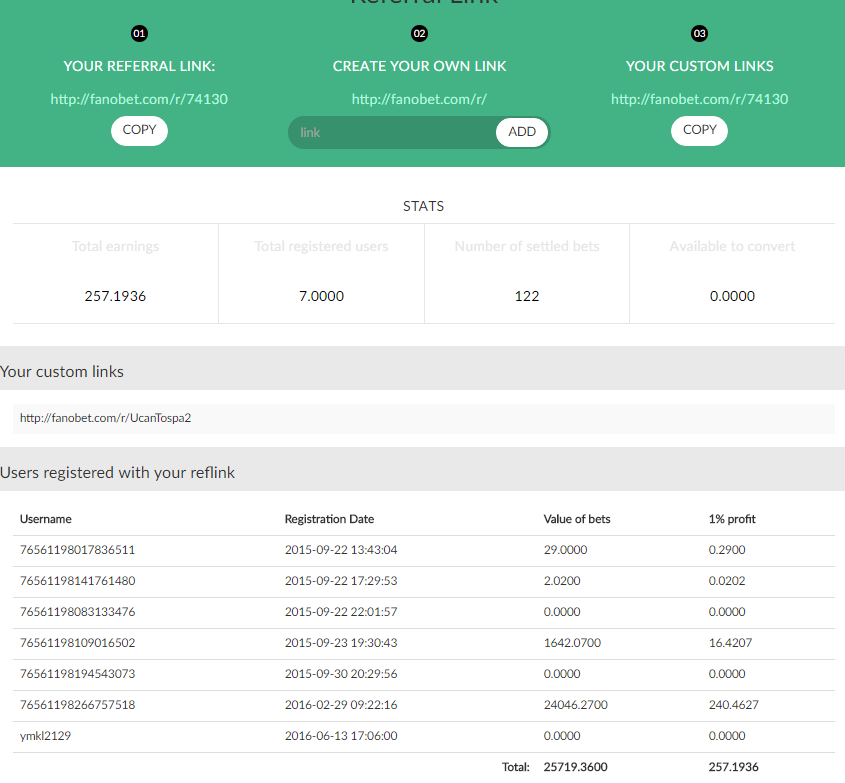The image size is (845, 783).
Task: Click the Username column header
Action: [46, 519]
